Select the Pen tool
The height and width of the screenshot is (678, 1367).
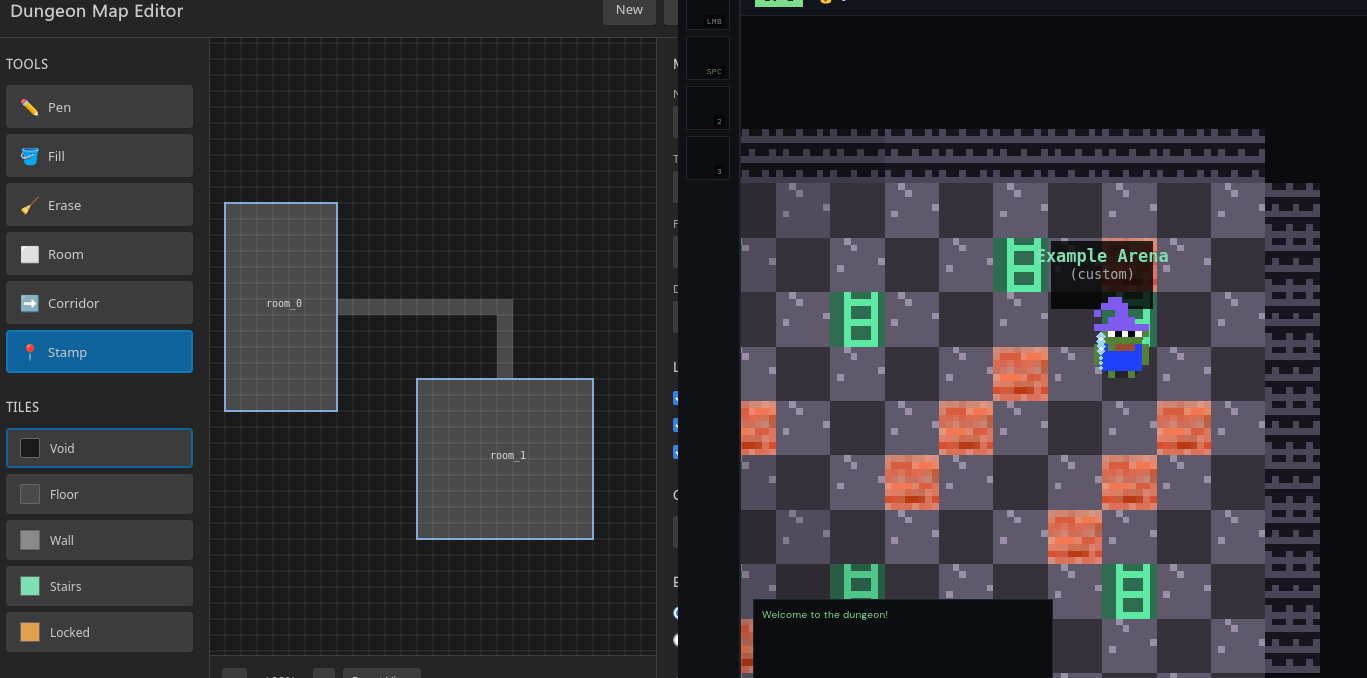(99, 107)
